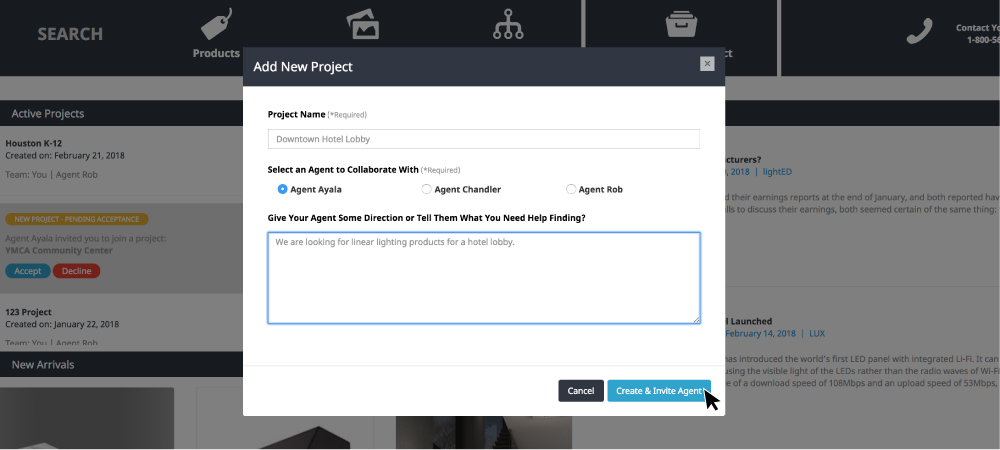Screen dimensions: 1000x450
Task: Click Create & Invite Agent button
Action: 659,391
